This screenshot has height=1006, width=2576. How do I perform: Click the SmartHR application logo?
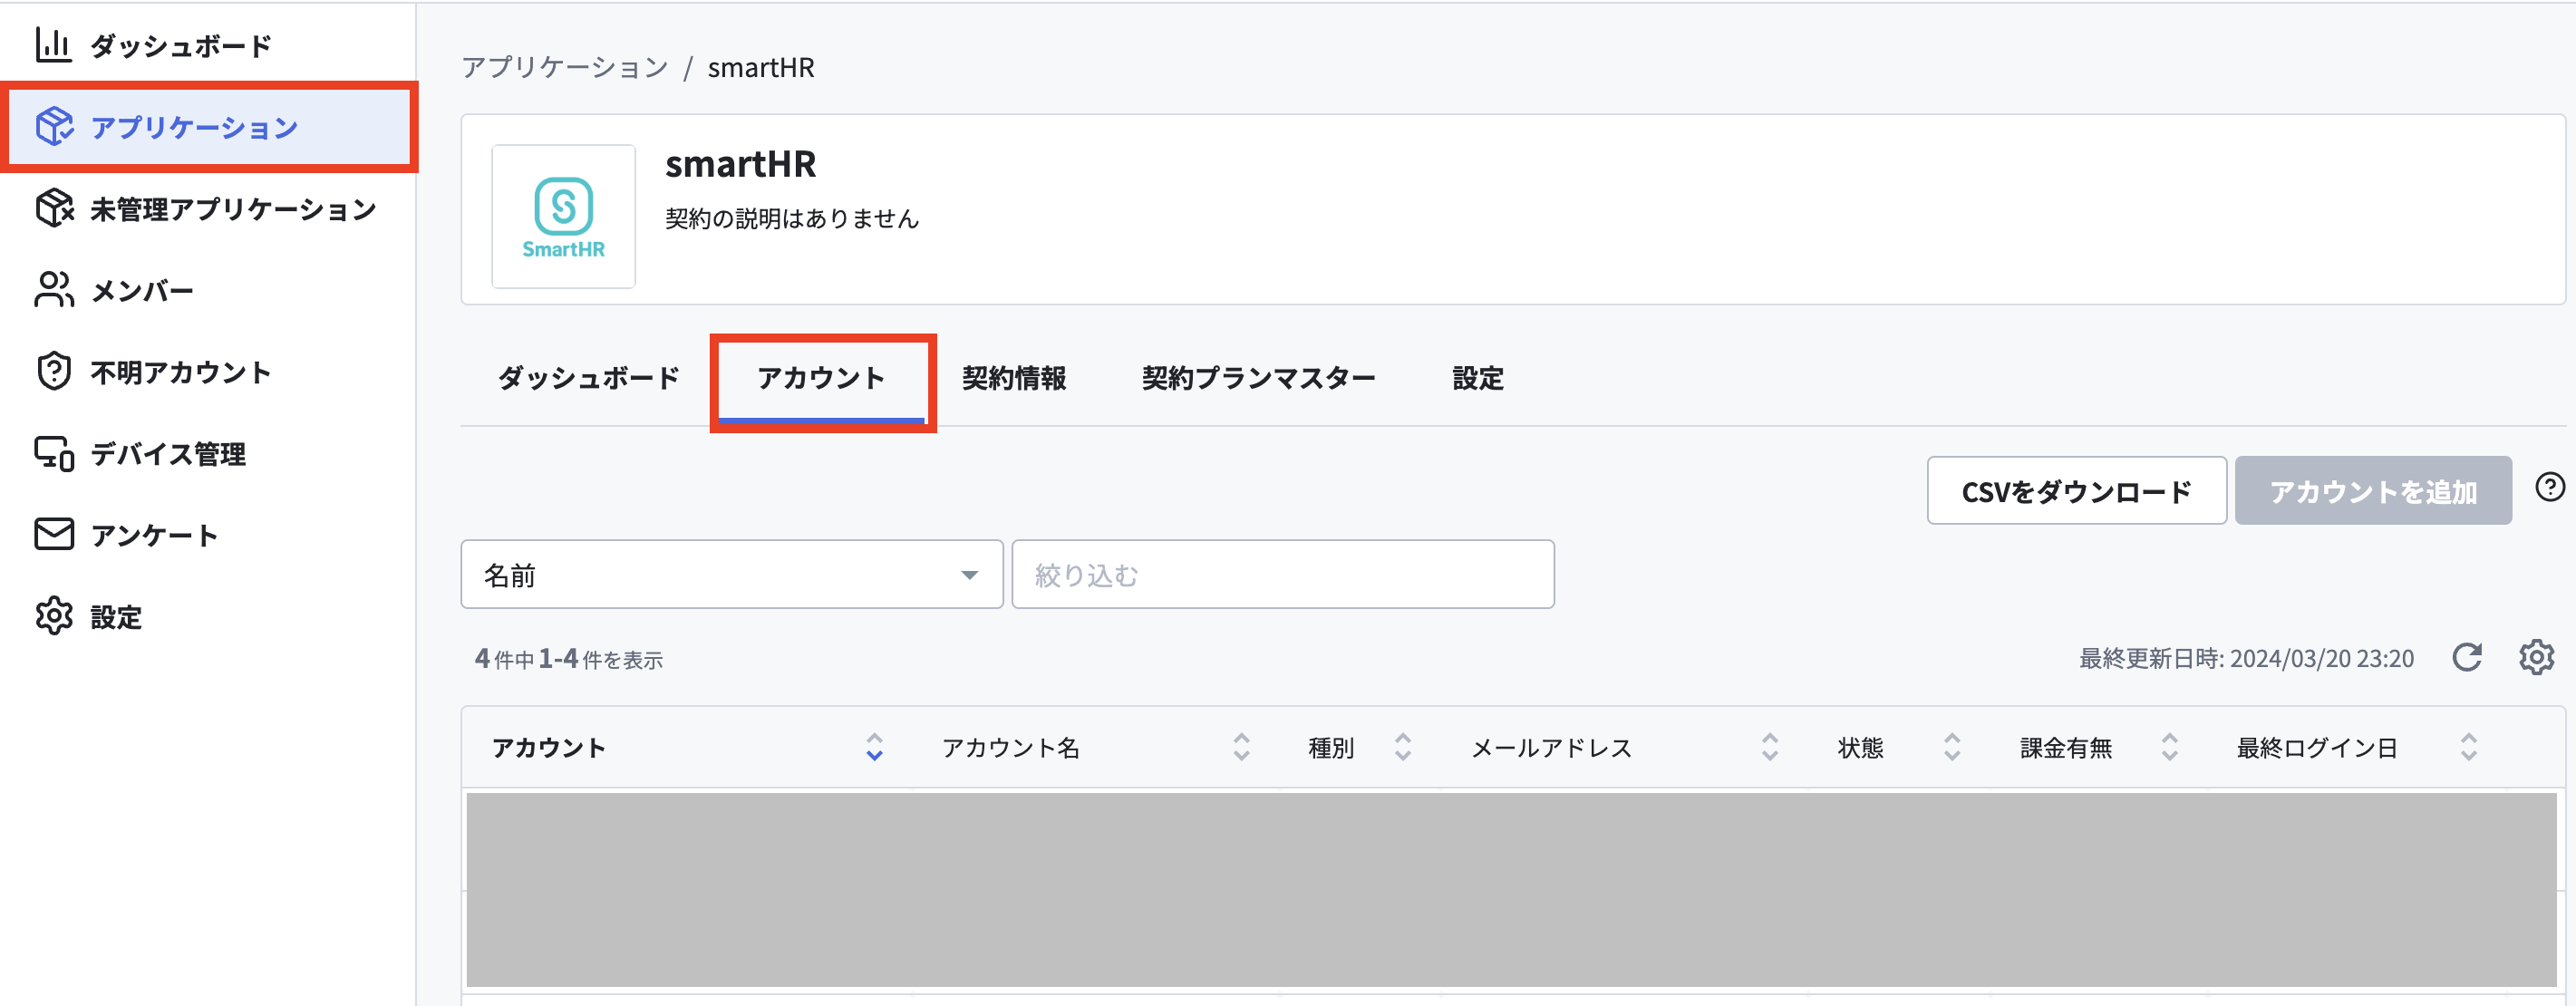pyautogui.click(x=563, y=216)
